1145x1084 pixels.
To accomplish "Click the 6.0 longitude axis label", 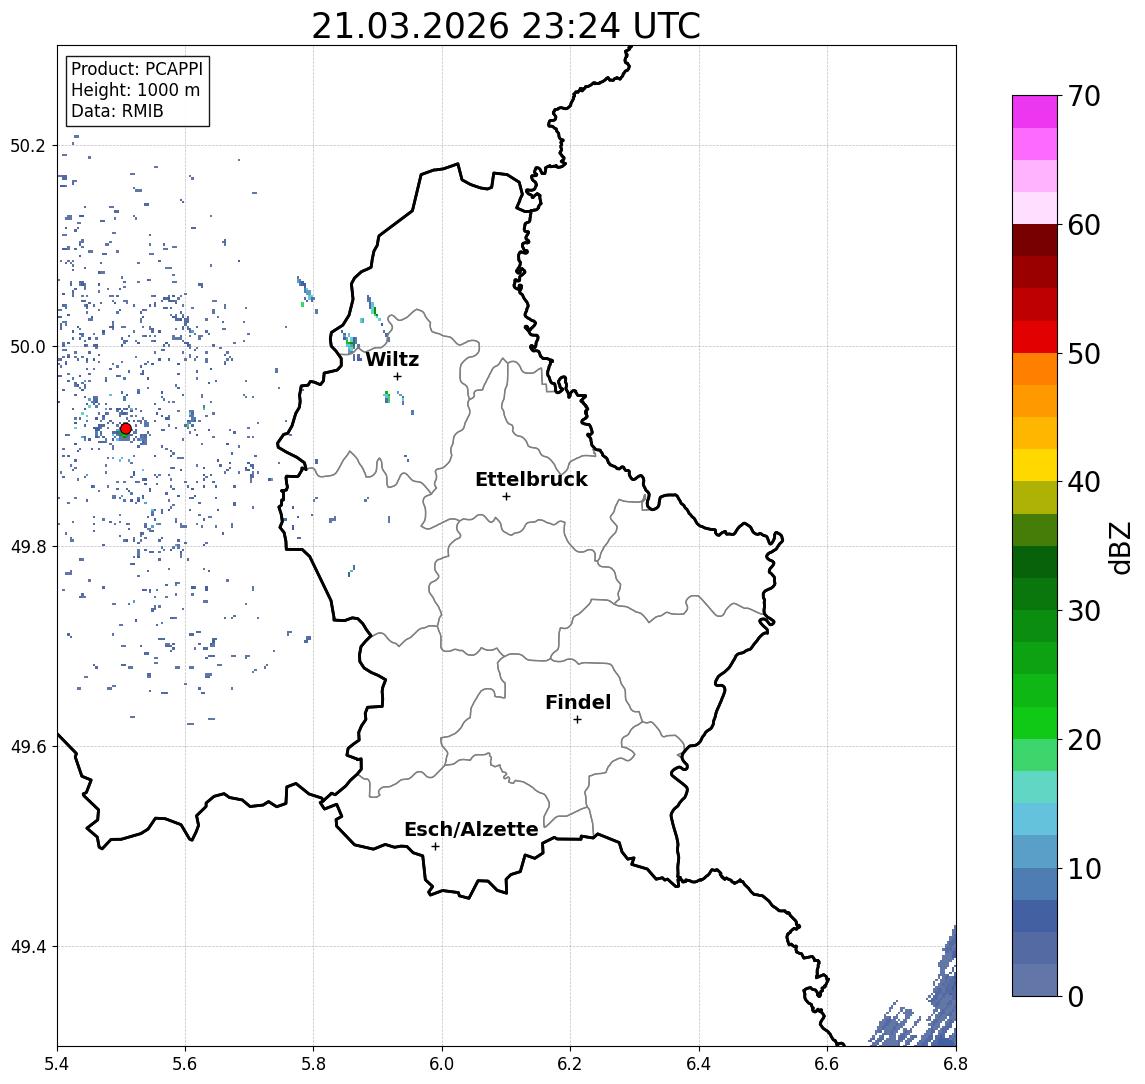I will 442,1064.
